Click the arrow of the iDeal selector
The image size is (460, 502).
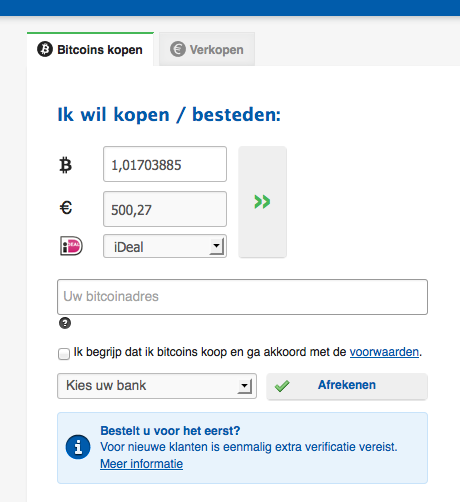pos(217,246)
